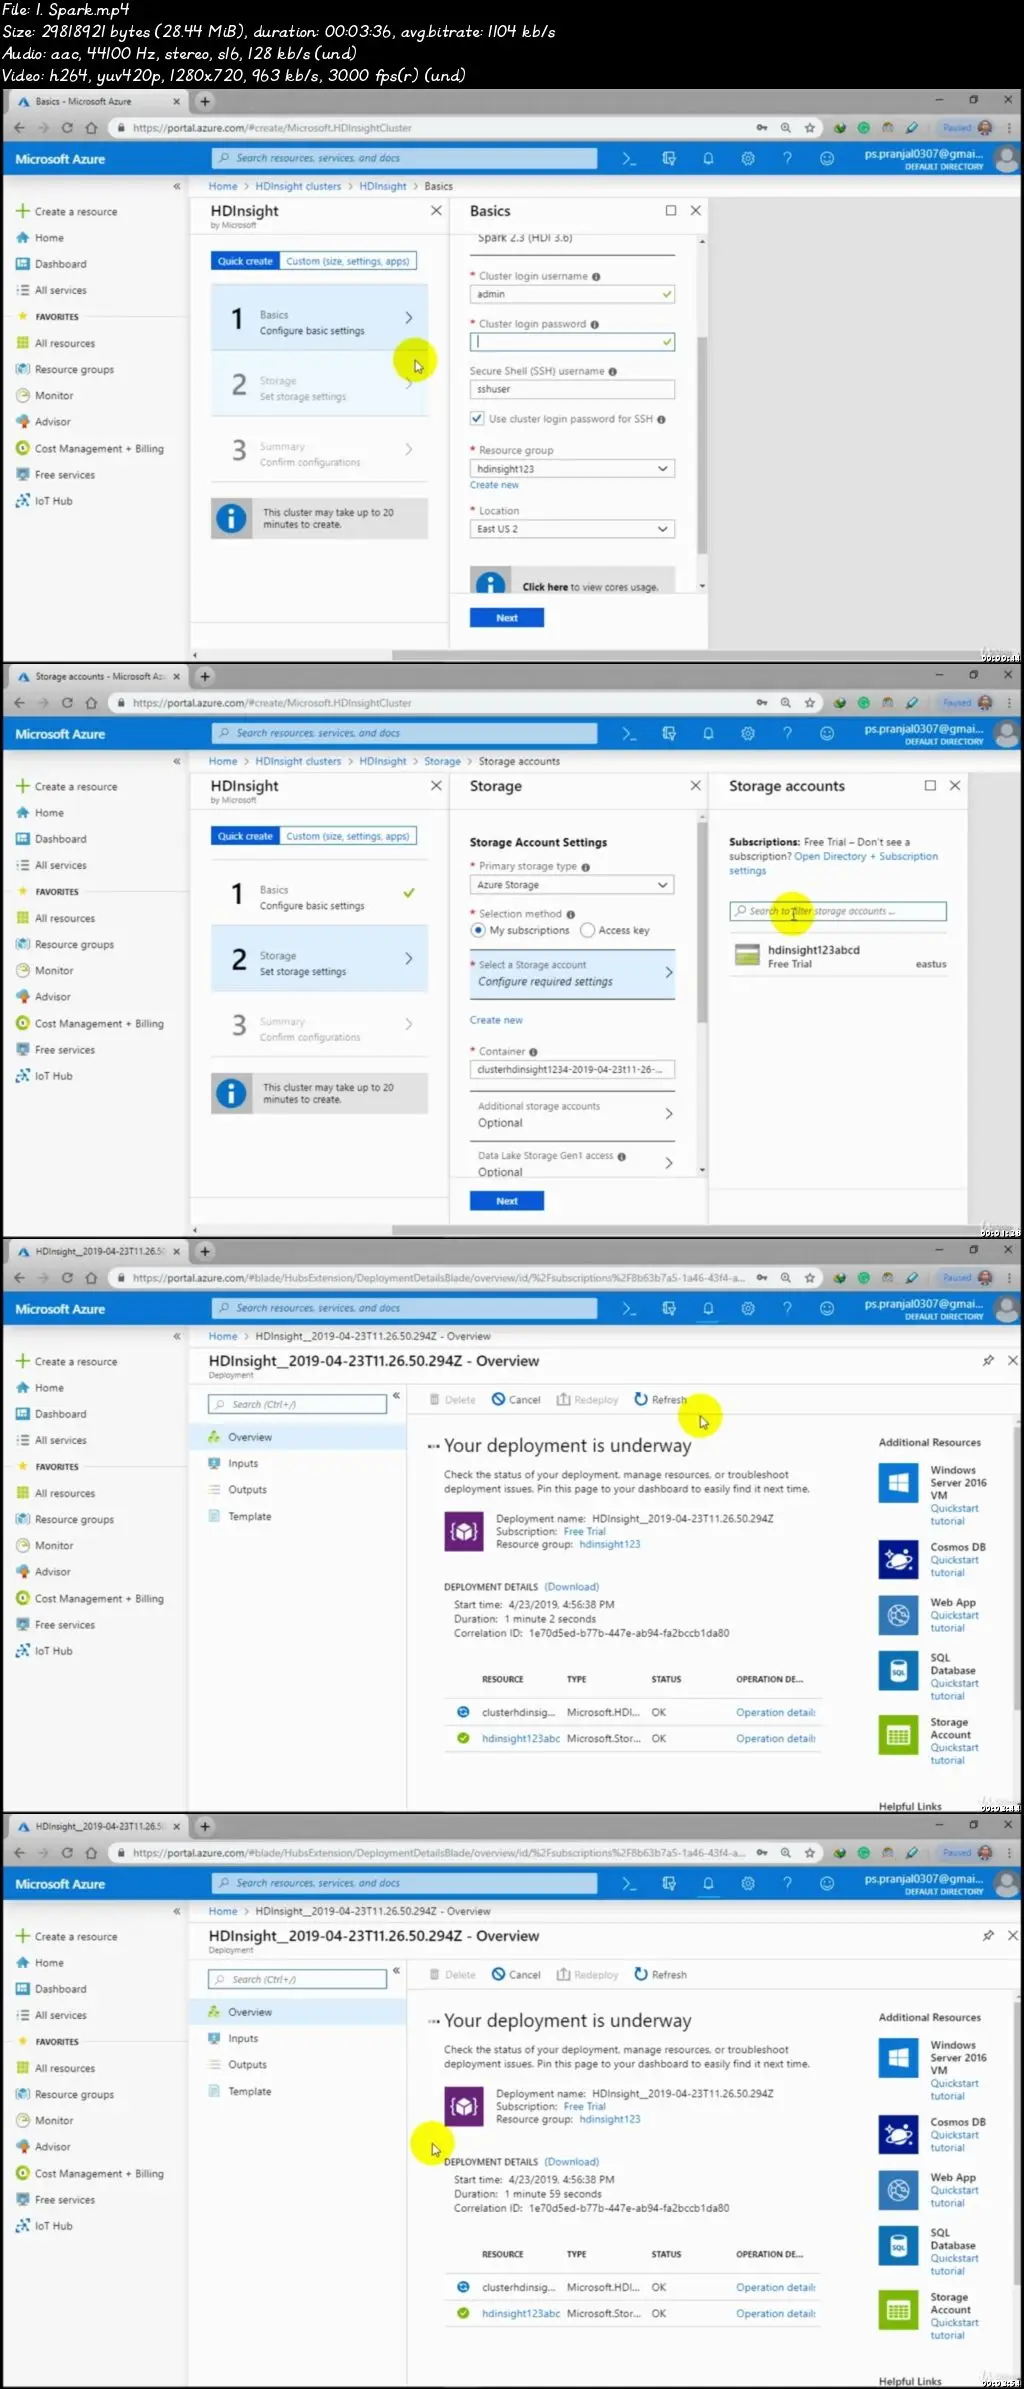
Task: Expand Additional storage accounts Optional row
Action: [x=572, y=1115]
